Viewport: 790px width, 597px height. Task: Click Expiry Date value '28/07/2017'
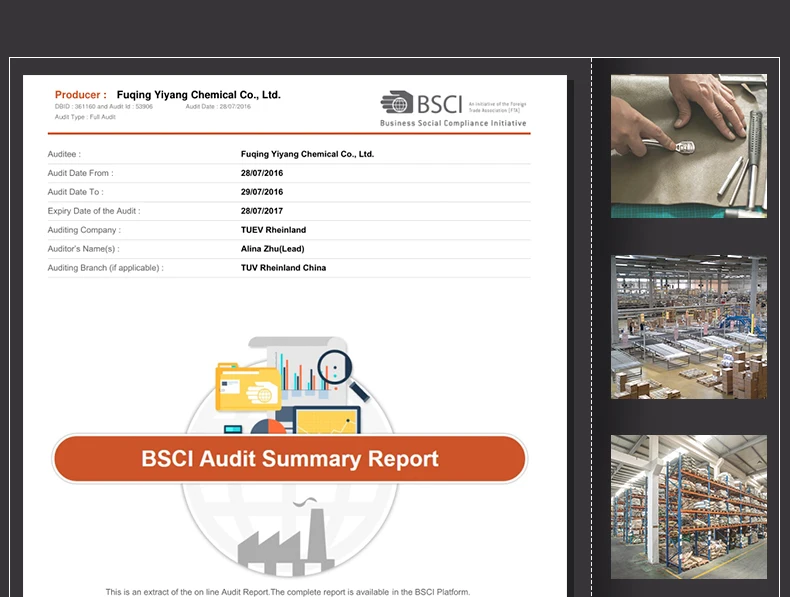(x=262, y=211)
